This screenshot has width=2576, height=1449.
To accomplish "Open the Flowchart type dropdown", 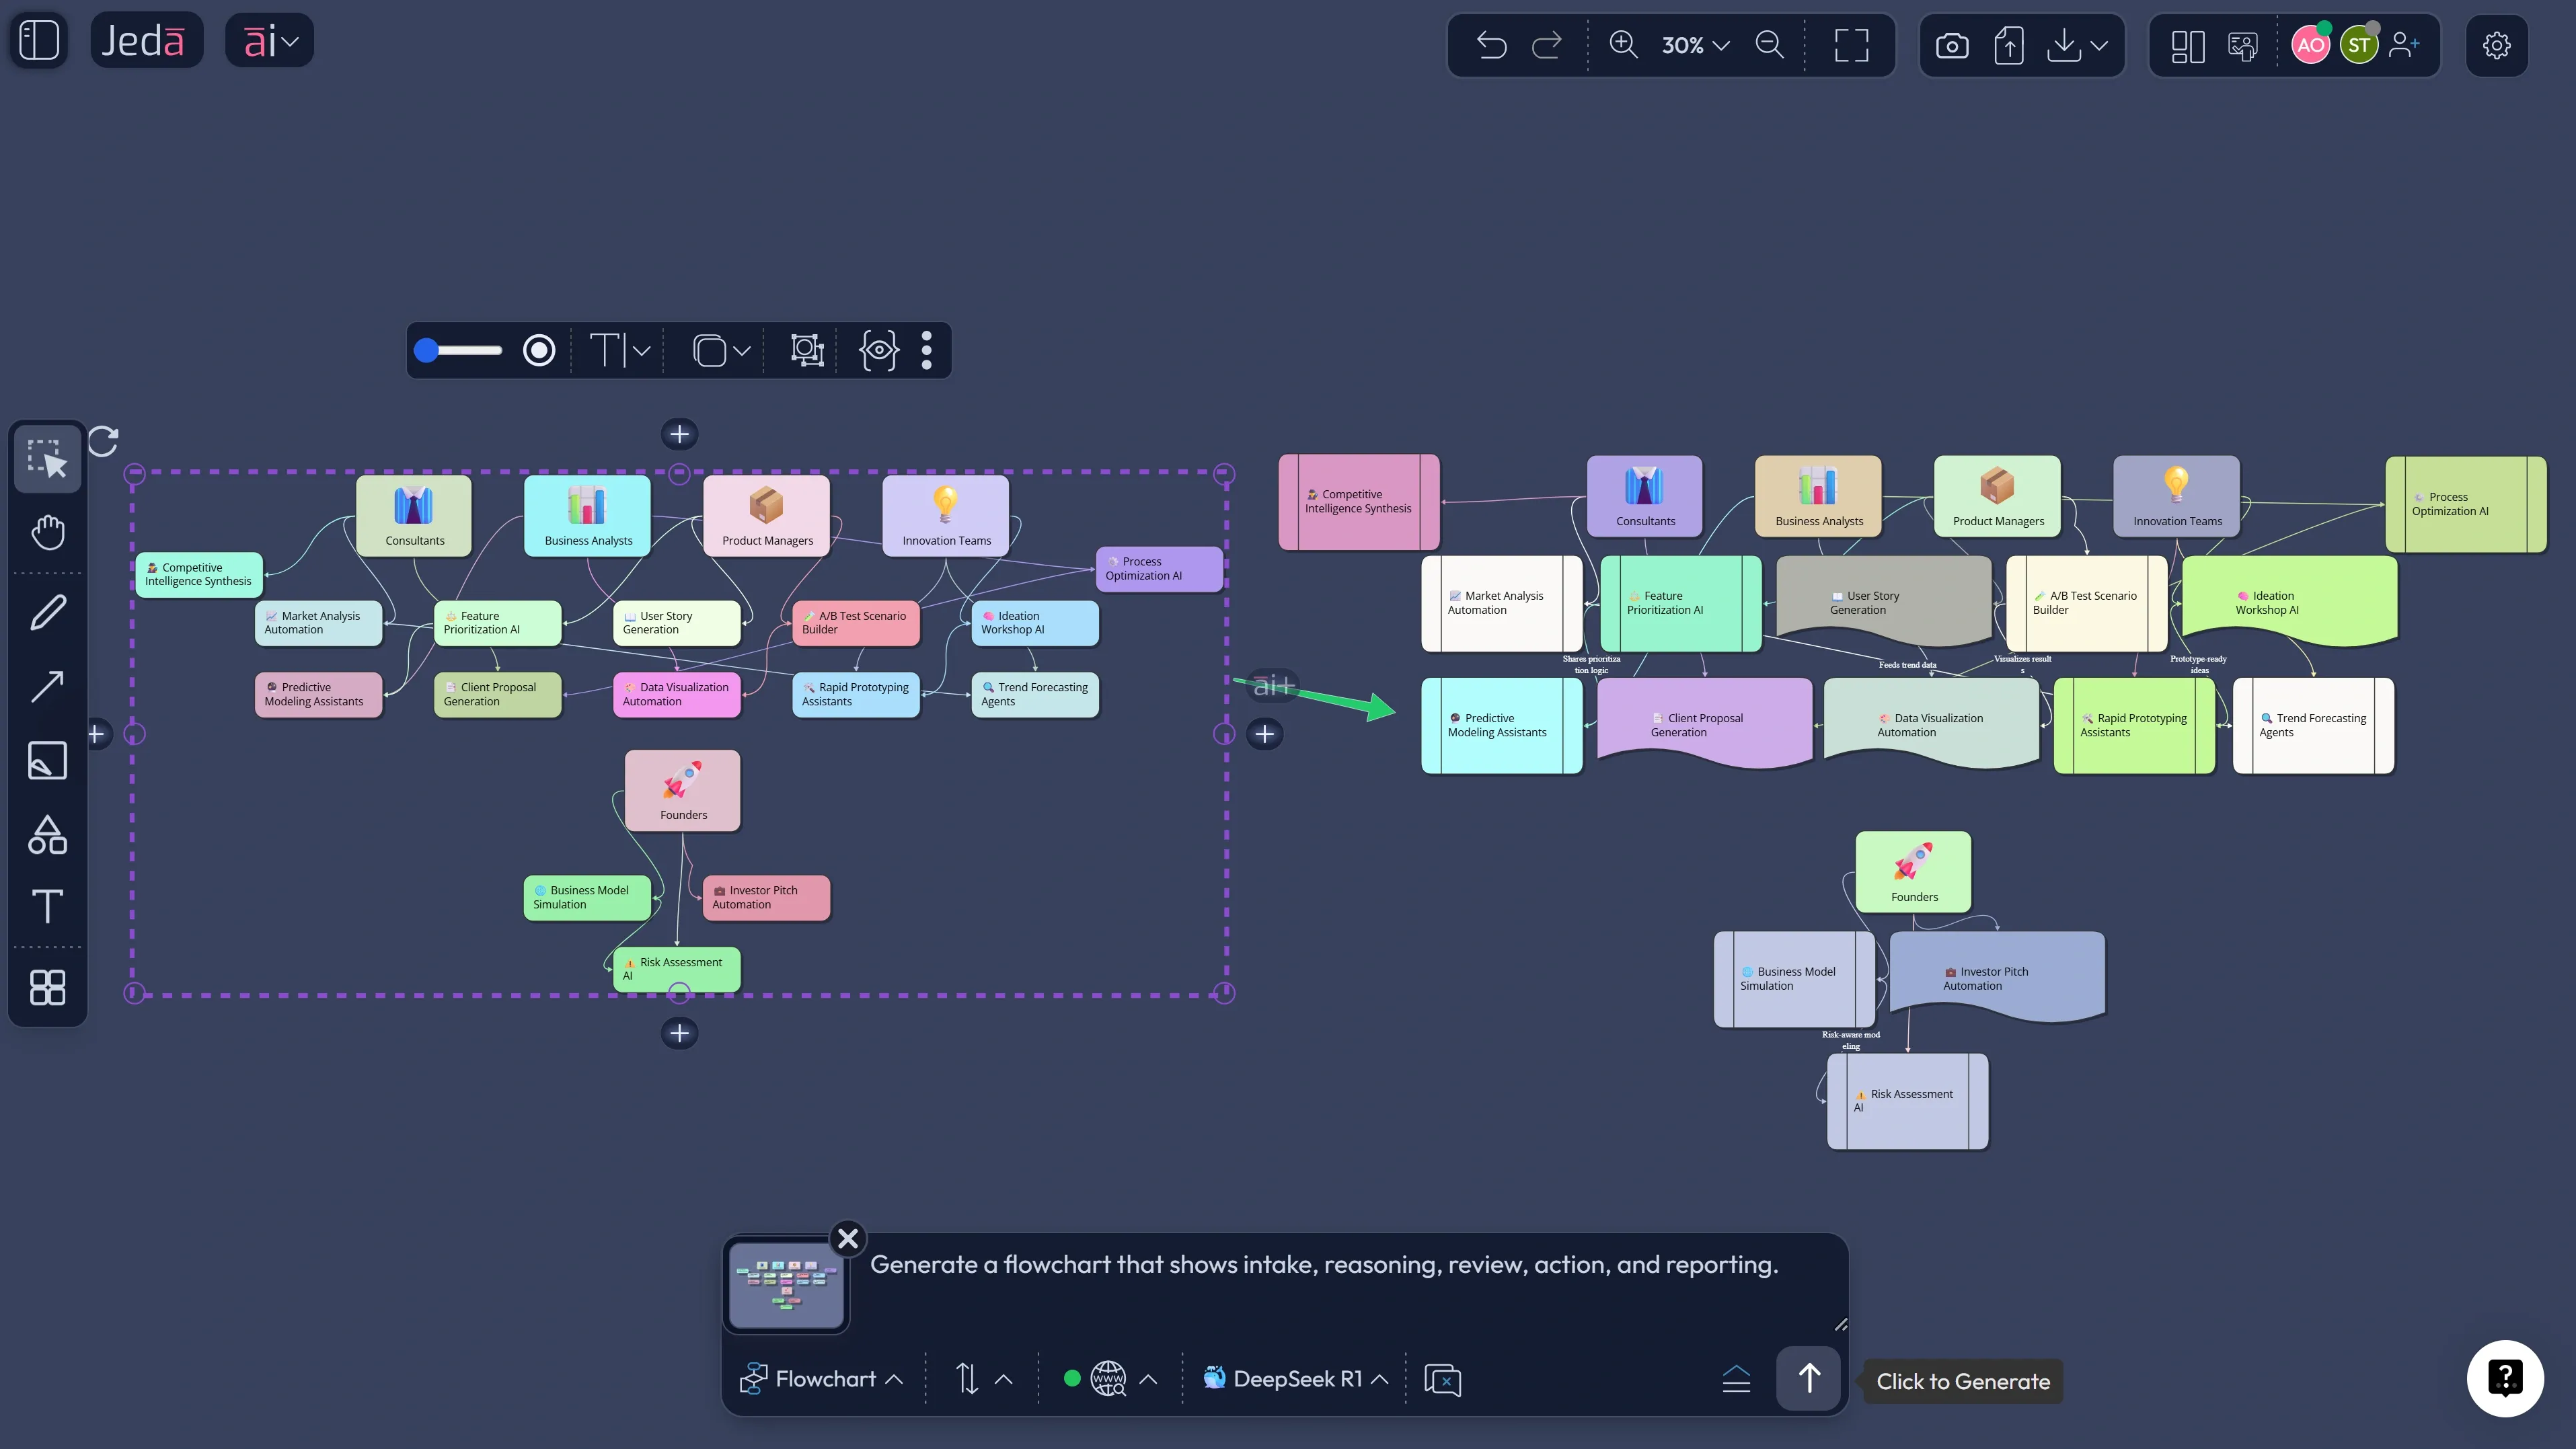I will (820, 1378).
